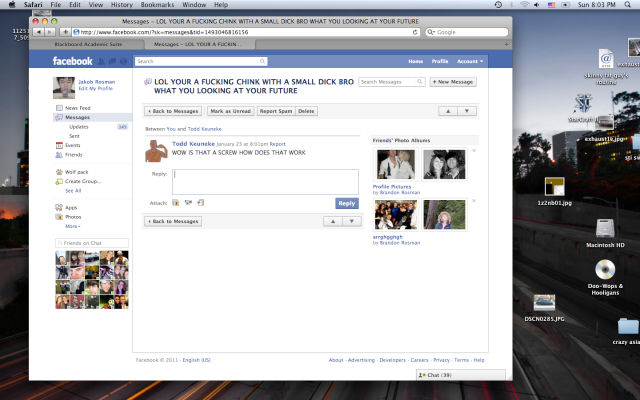Click the bottom down arrow below reply
The image size is (640, 400).
pyautogui.click(x=352, y=221)
